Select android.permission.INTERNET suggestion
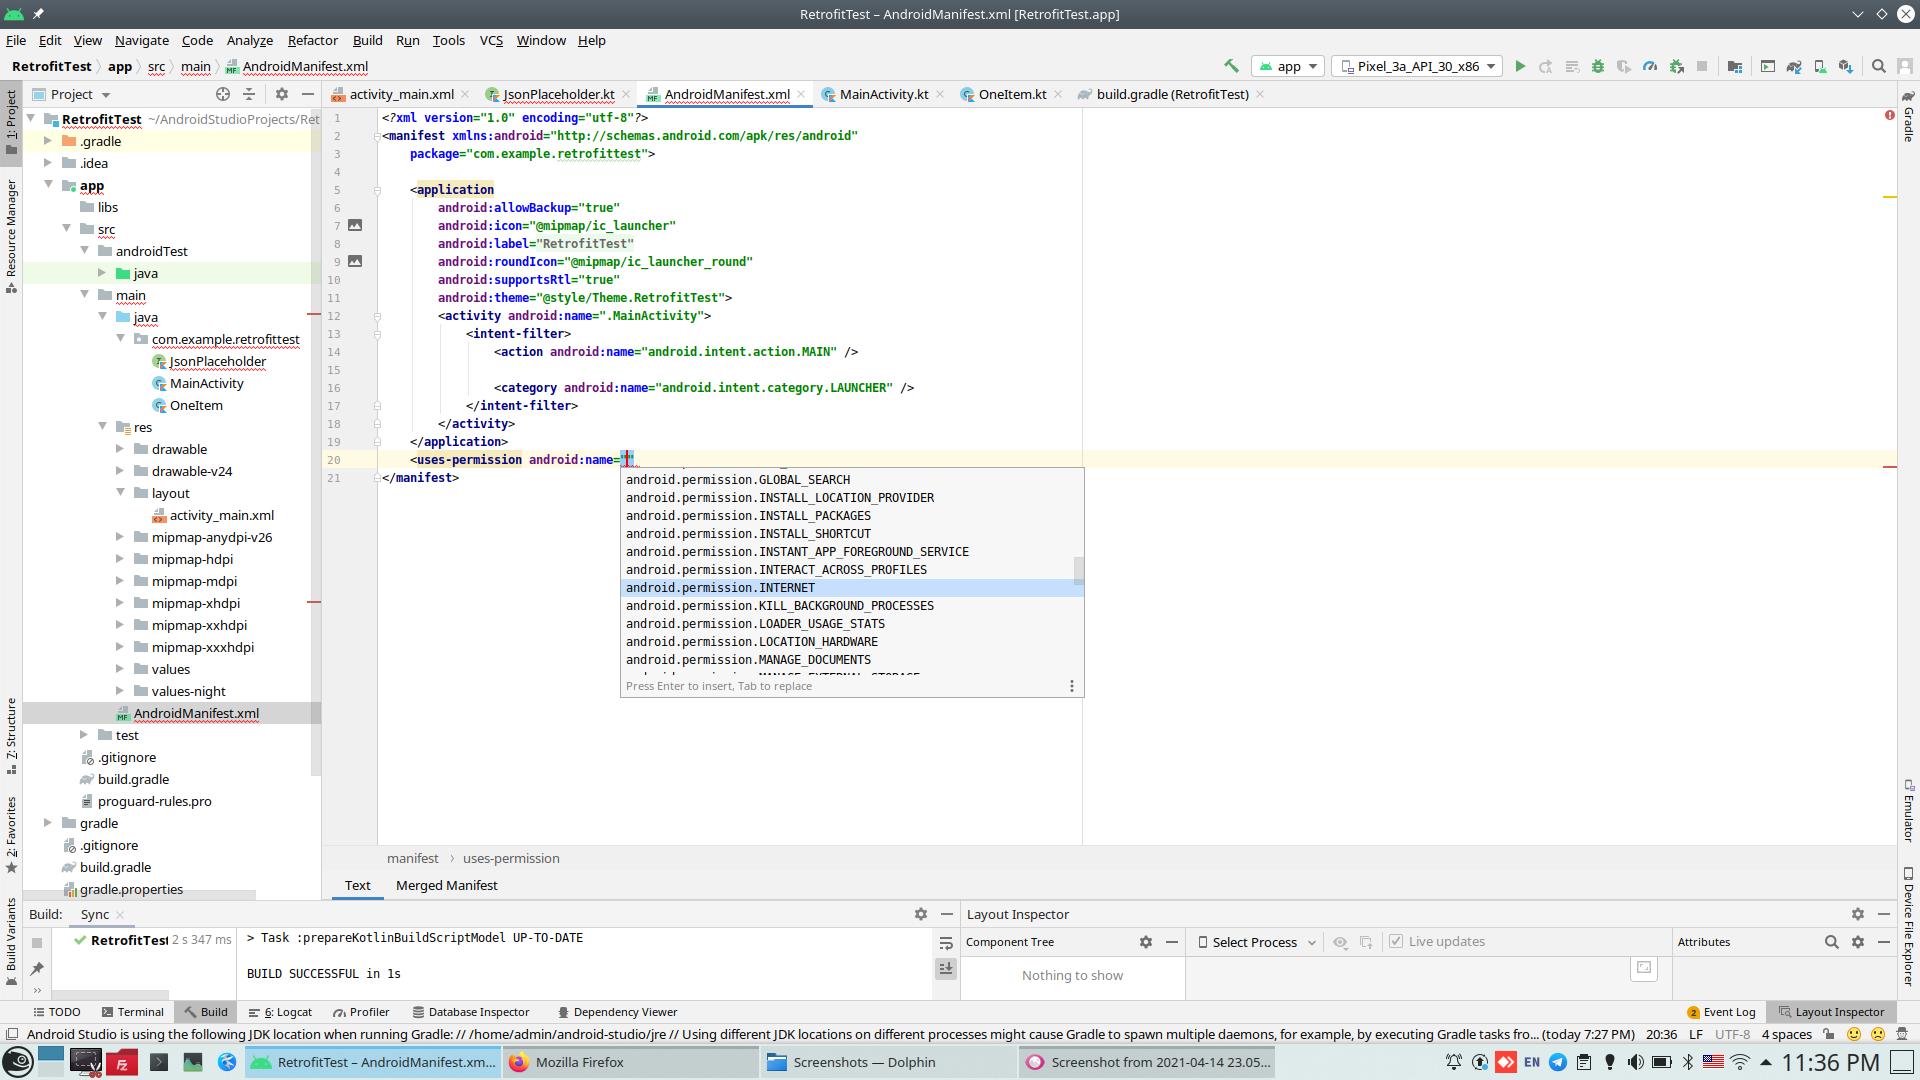Viewport: 1920px width, 1080px height. coord(720,588)
